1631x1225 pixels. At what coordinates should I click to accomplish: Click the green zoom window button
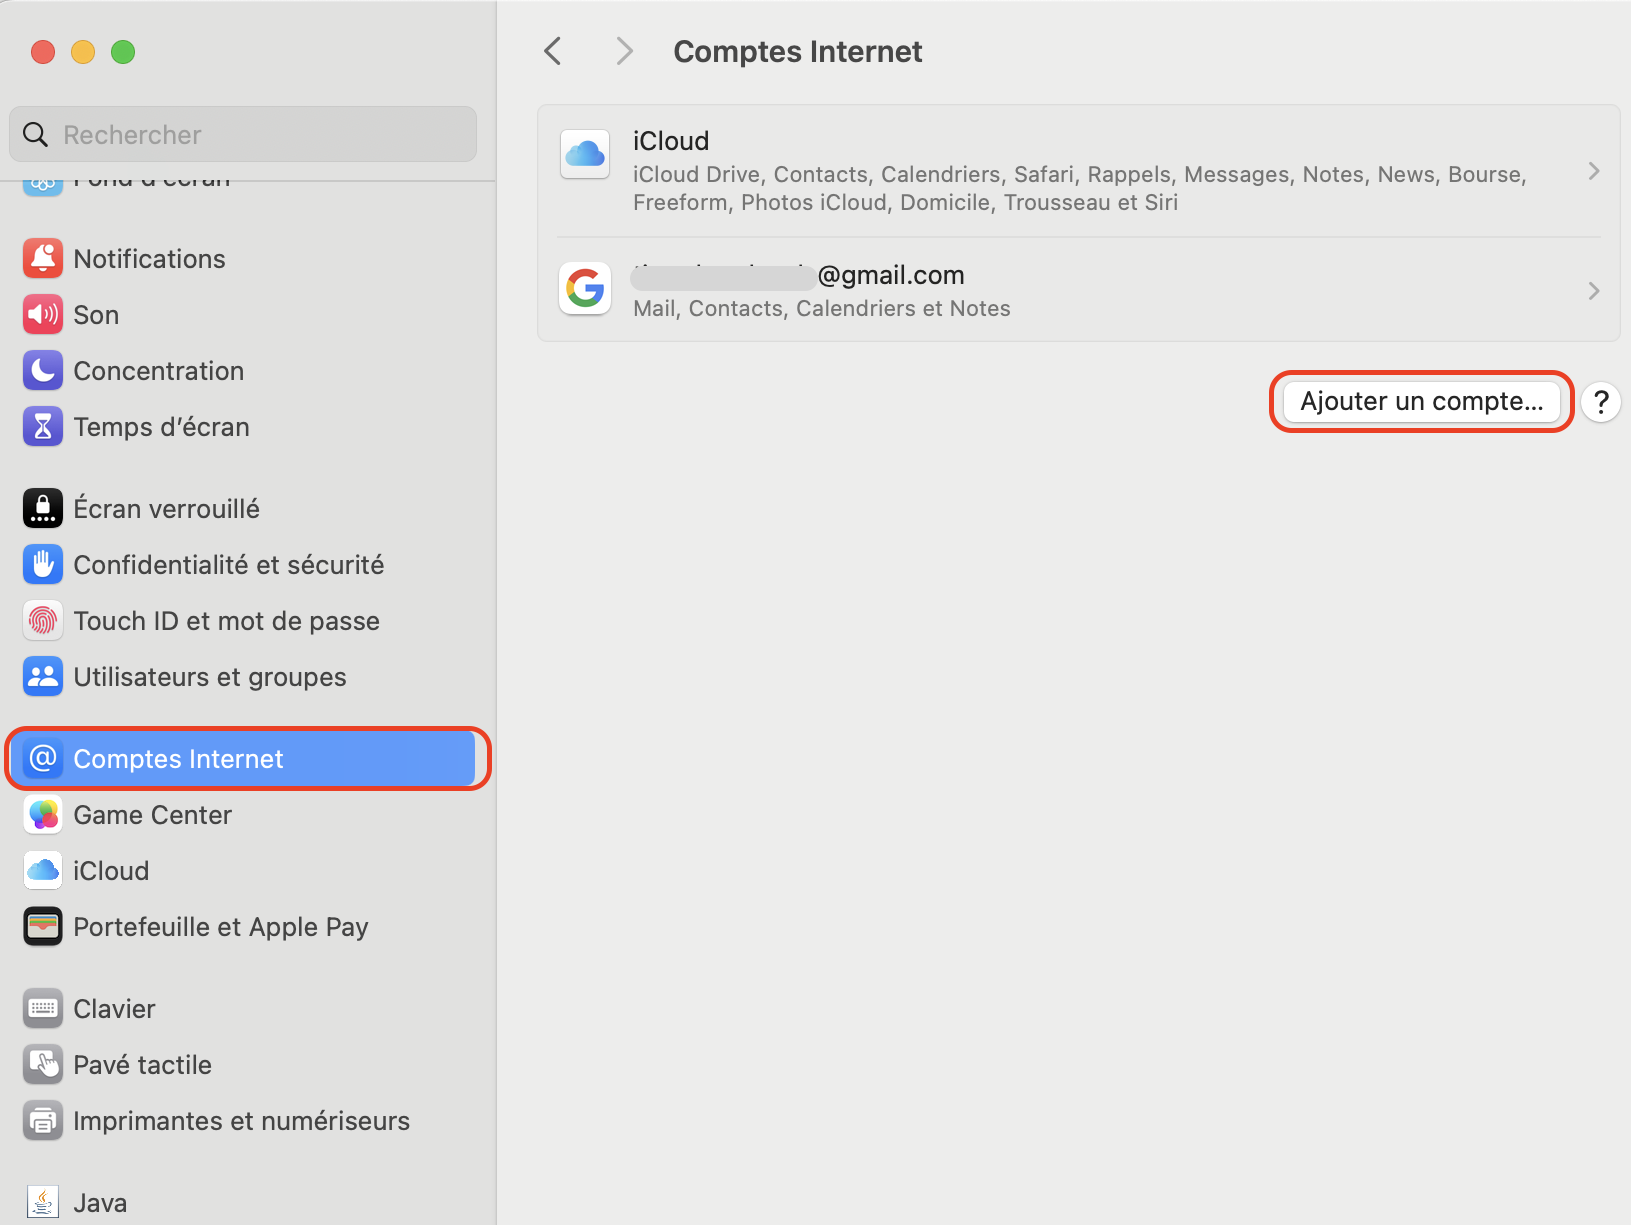click(123, 52)
